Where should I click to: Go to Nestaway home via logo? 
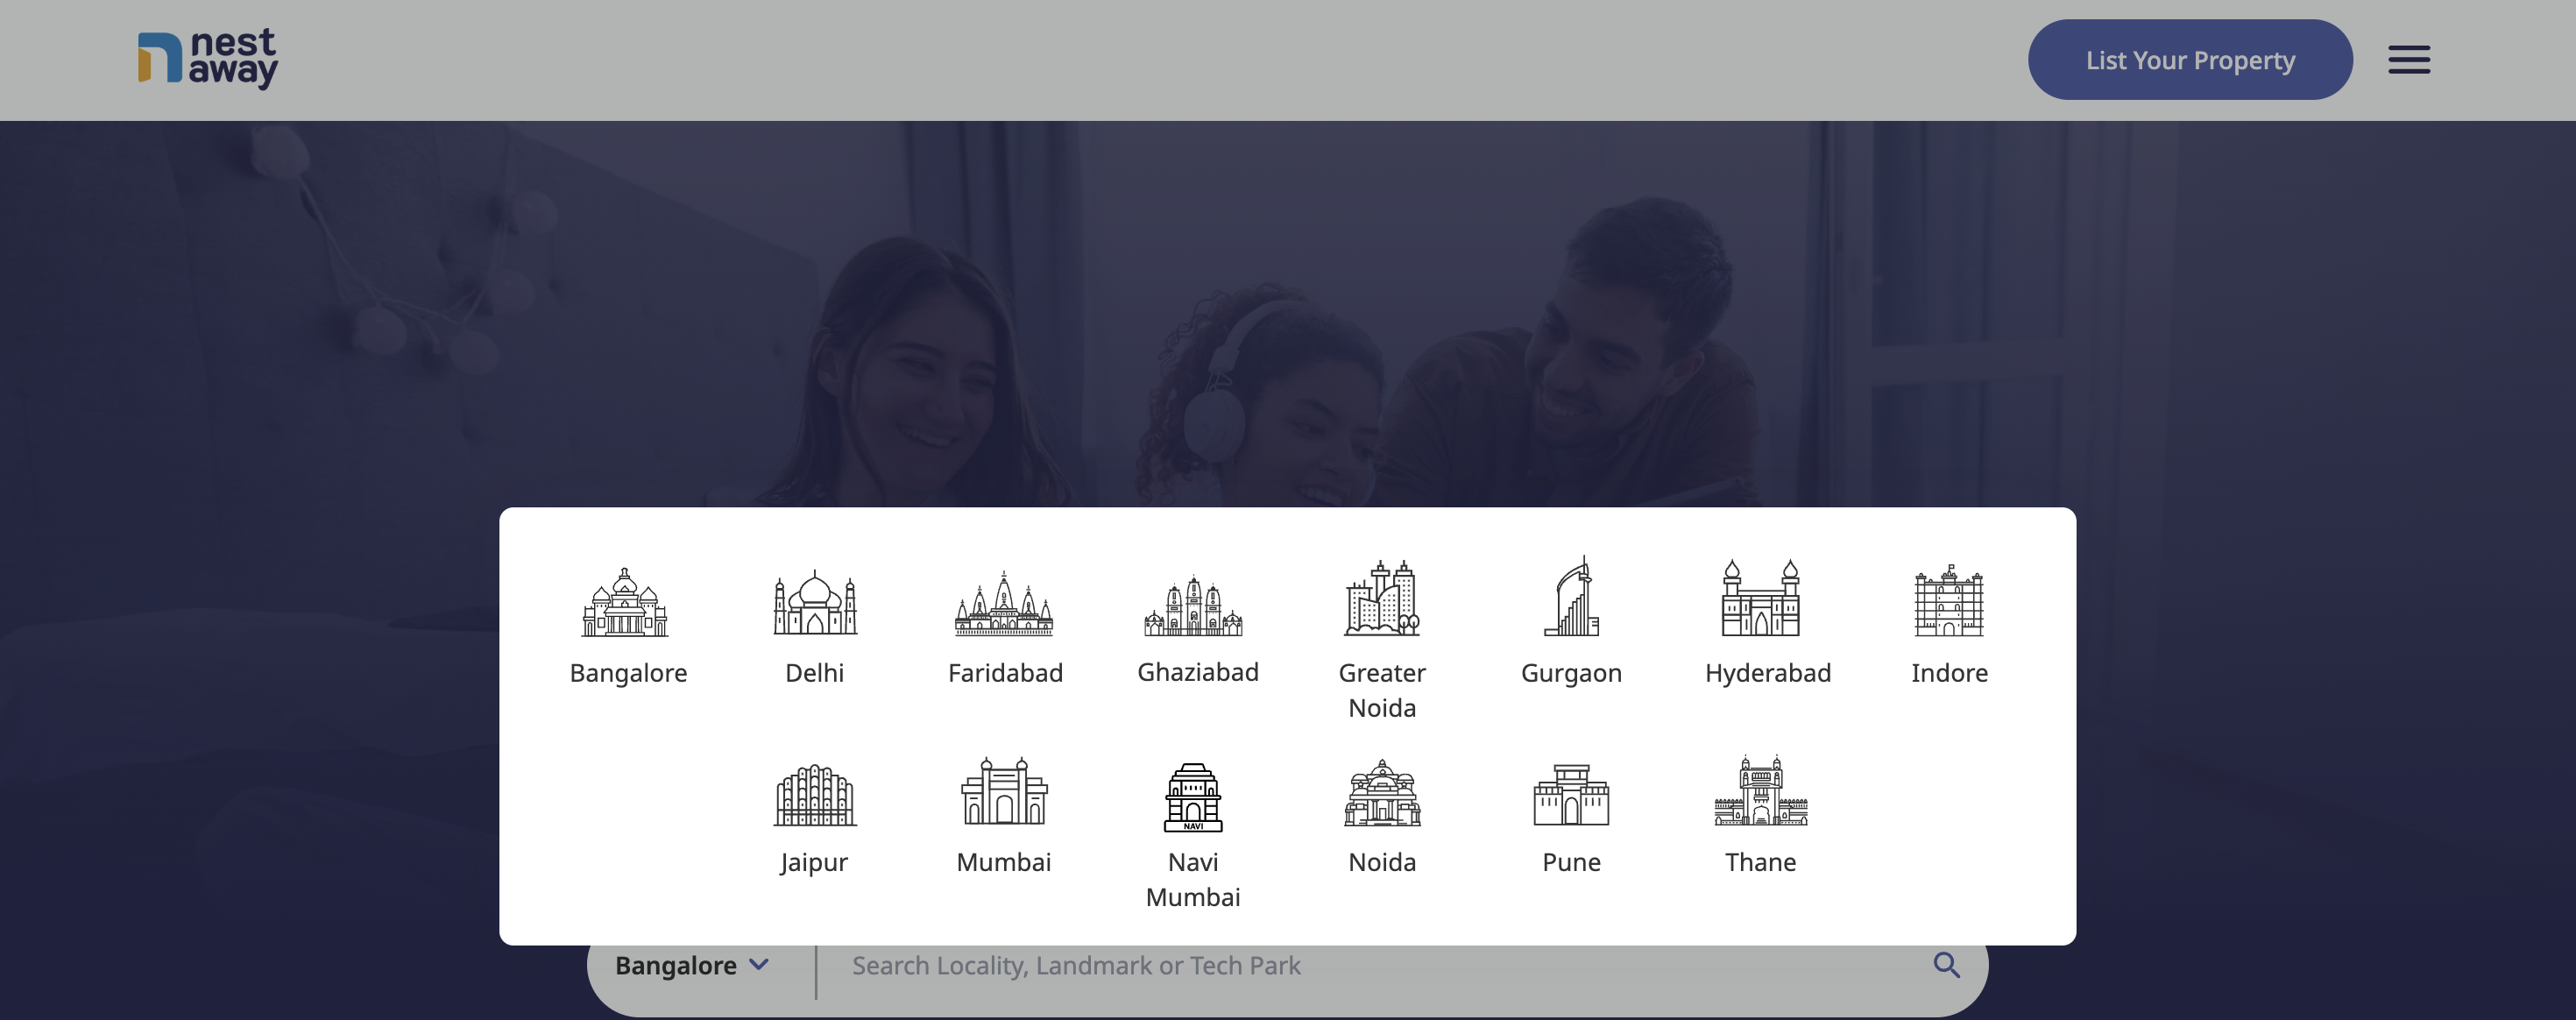pyautogui.click(x=208, y=59)
